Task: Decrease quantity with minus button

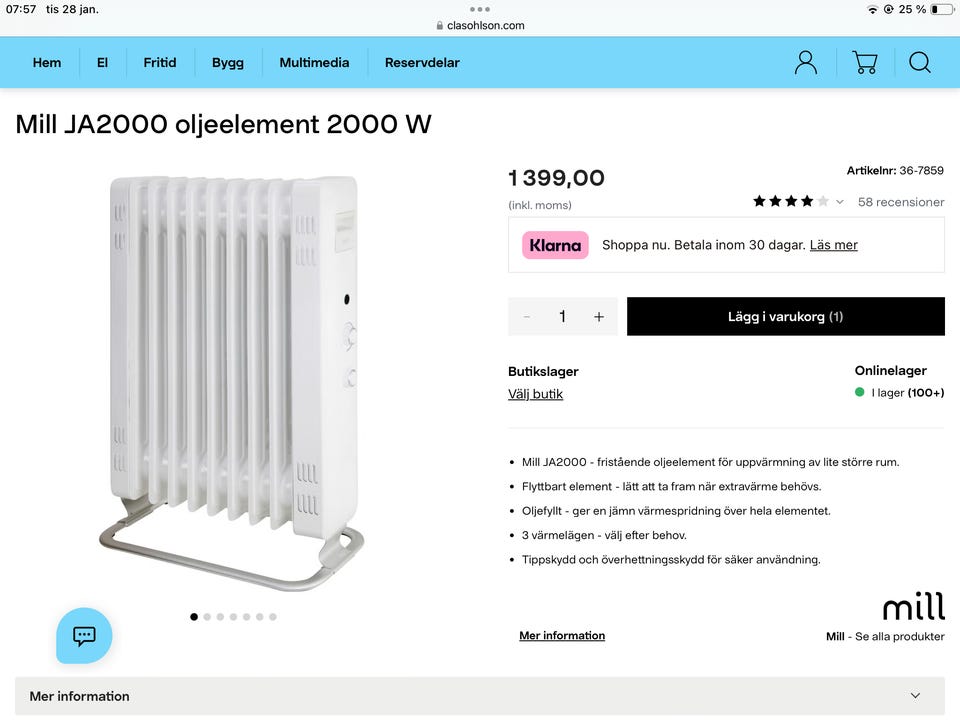Action: pyautogui.click(x=527, y=316)
